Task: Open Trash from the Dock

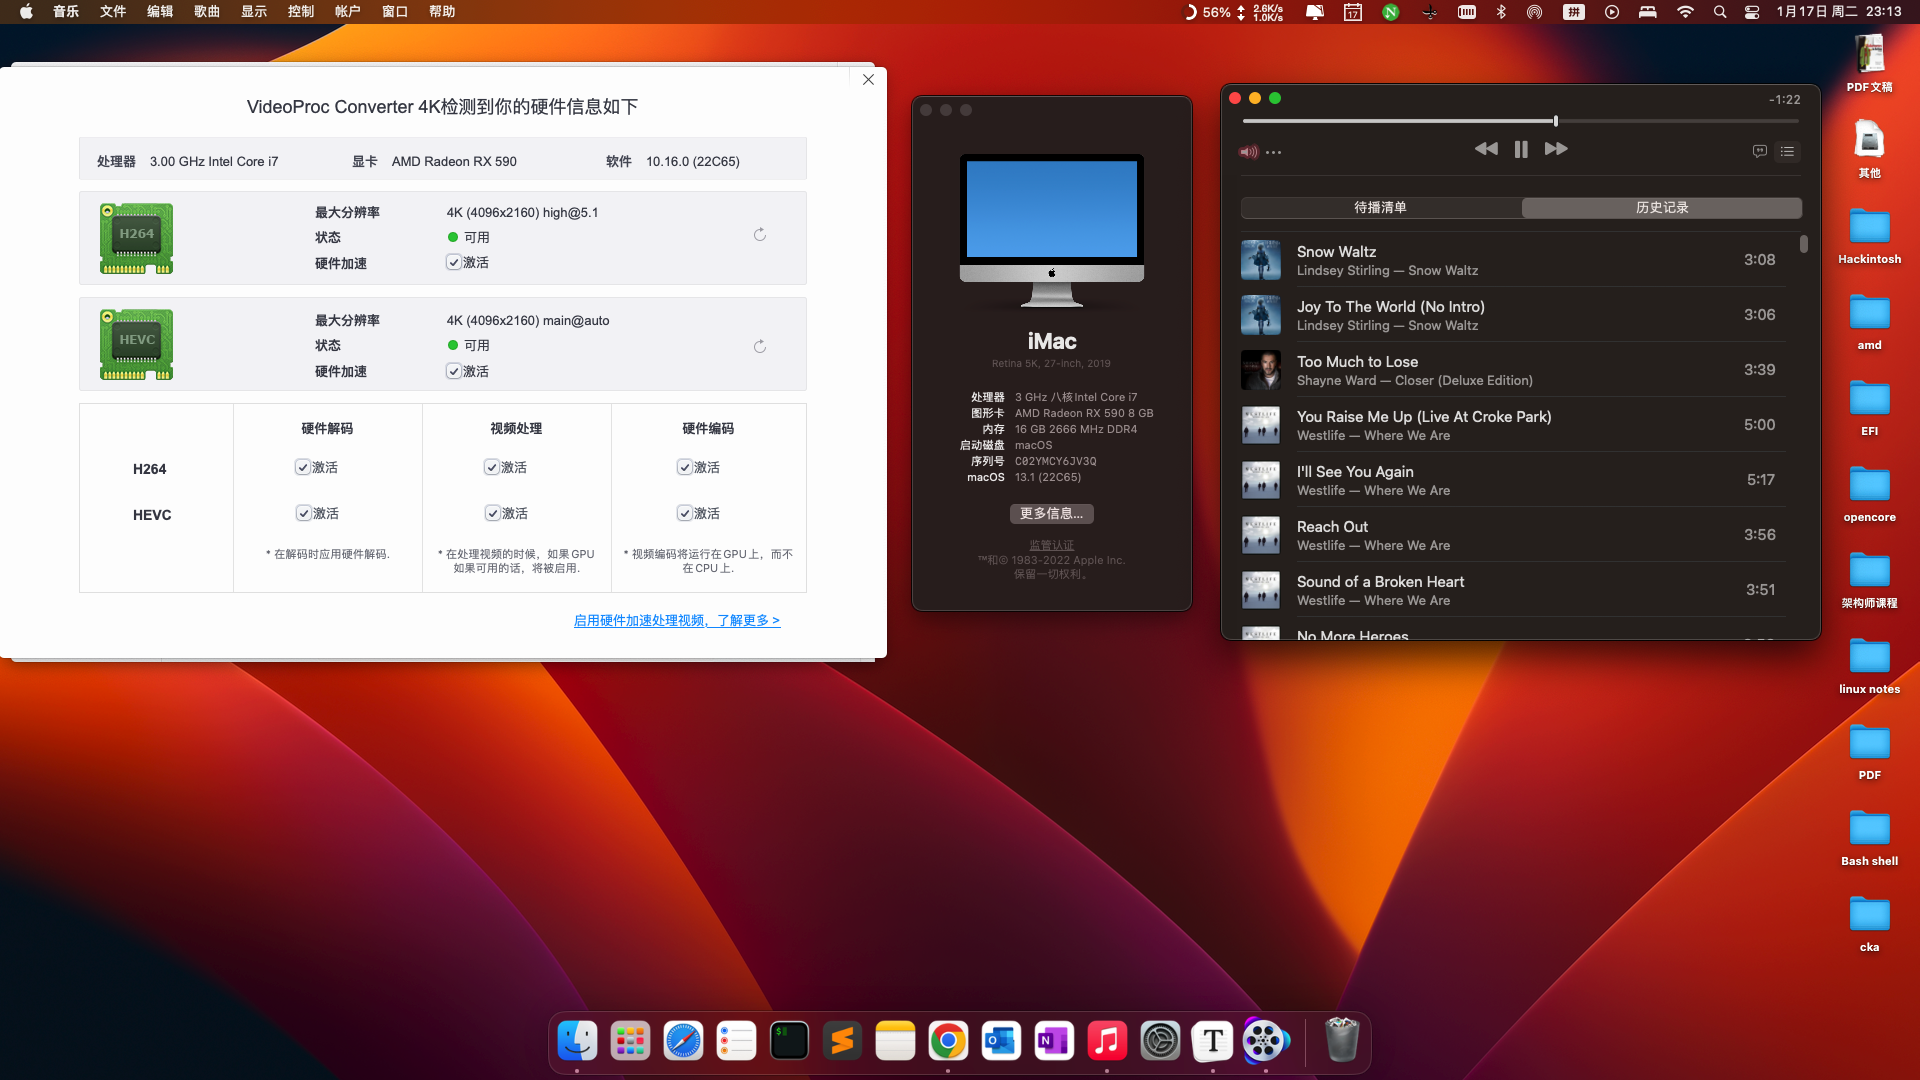Action: coord(1341,1041)
